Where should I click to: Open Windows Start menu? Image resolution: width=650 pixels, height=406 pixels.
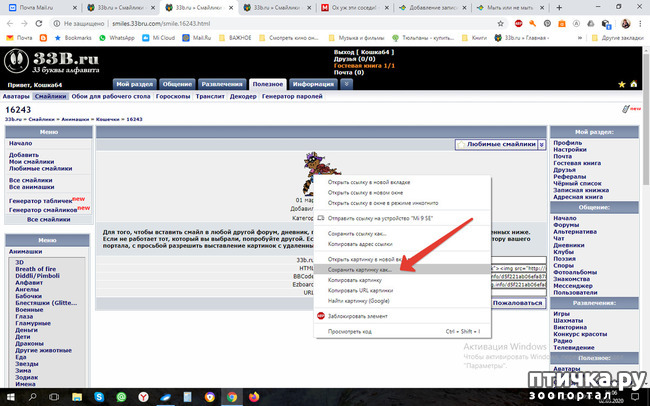pyautogui.click(x=10, y=397)
